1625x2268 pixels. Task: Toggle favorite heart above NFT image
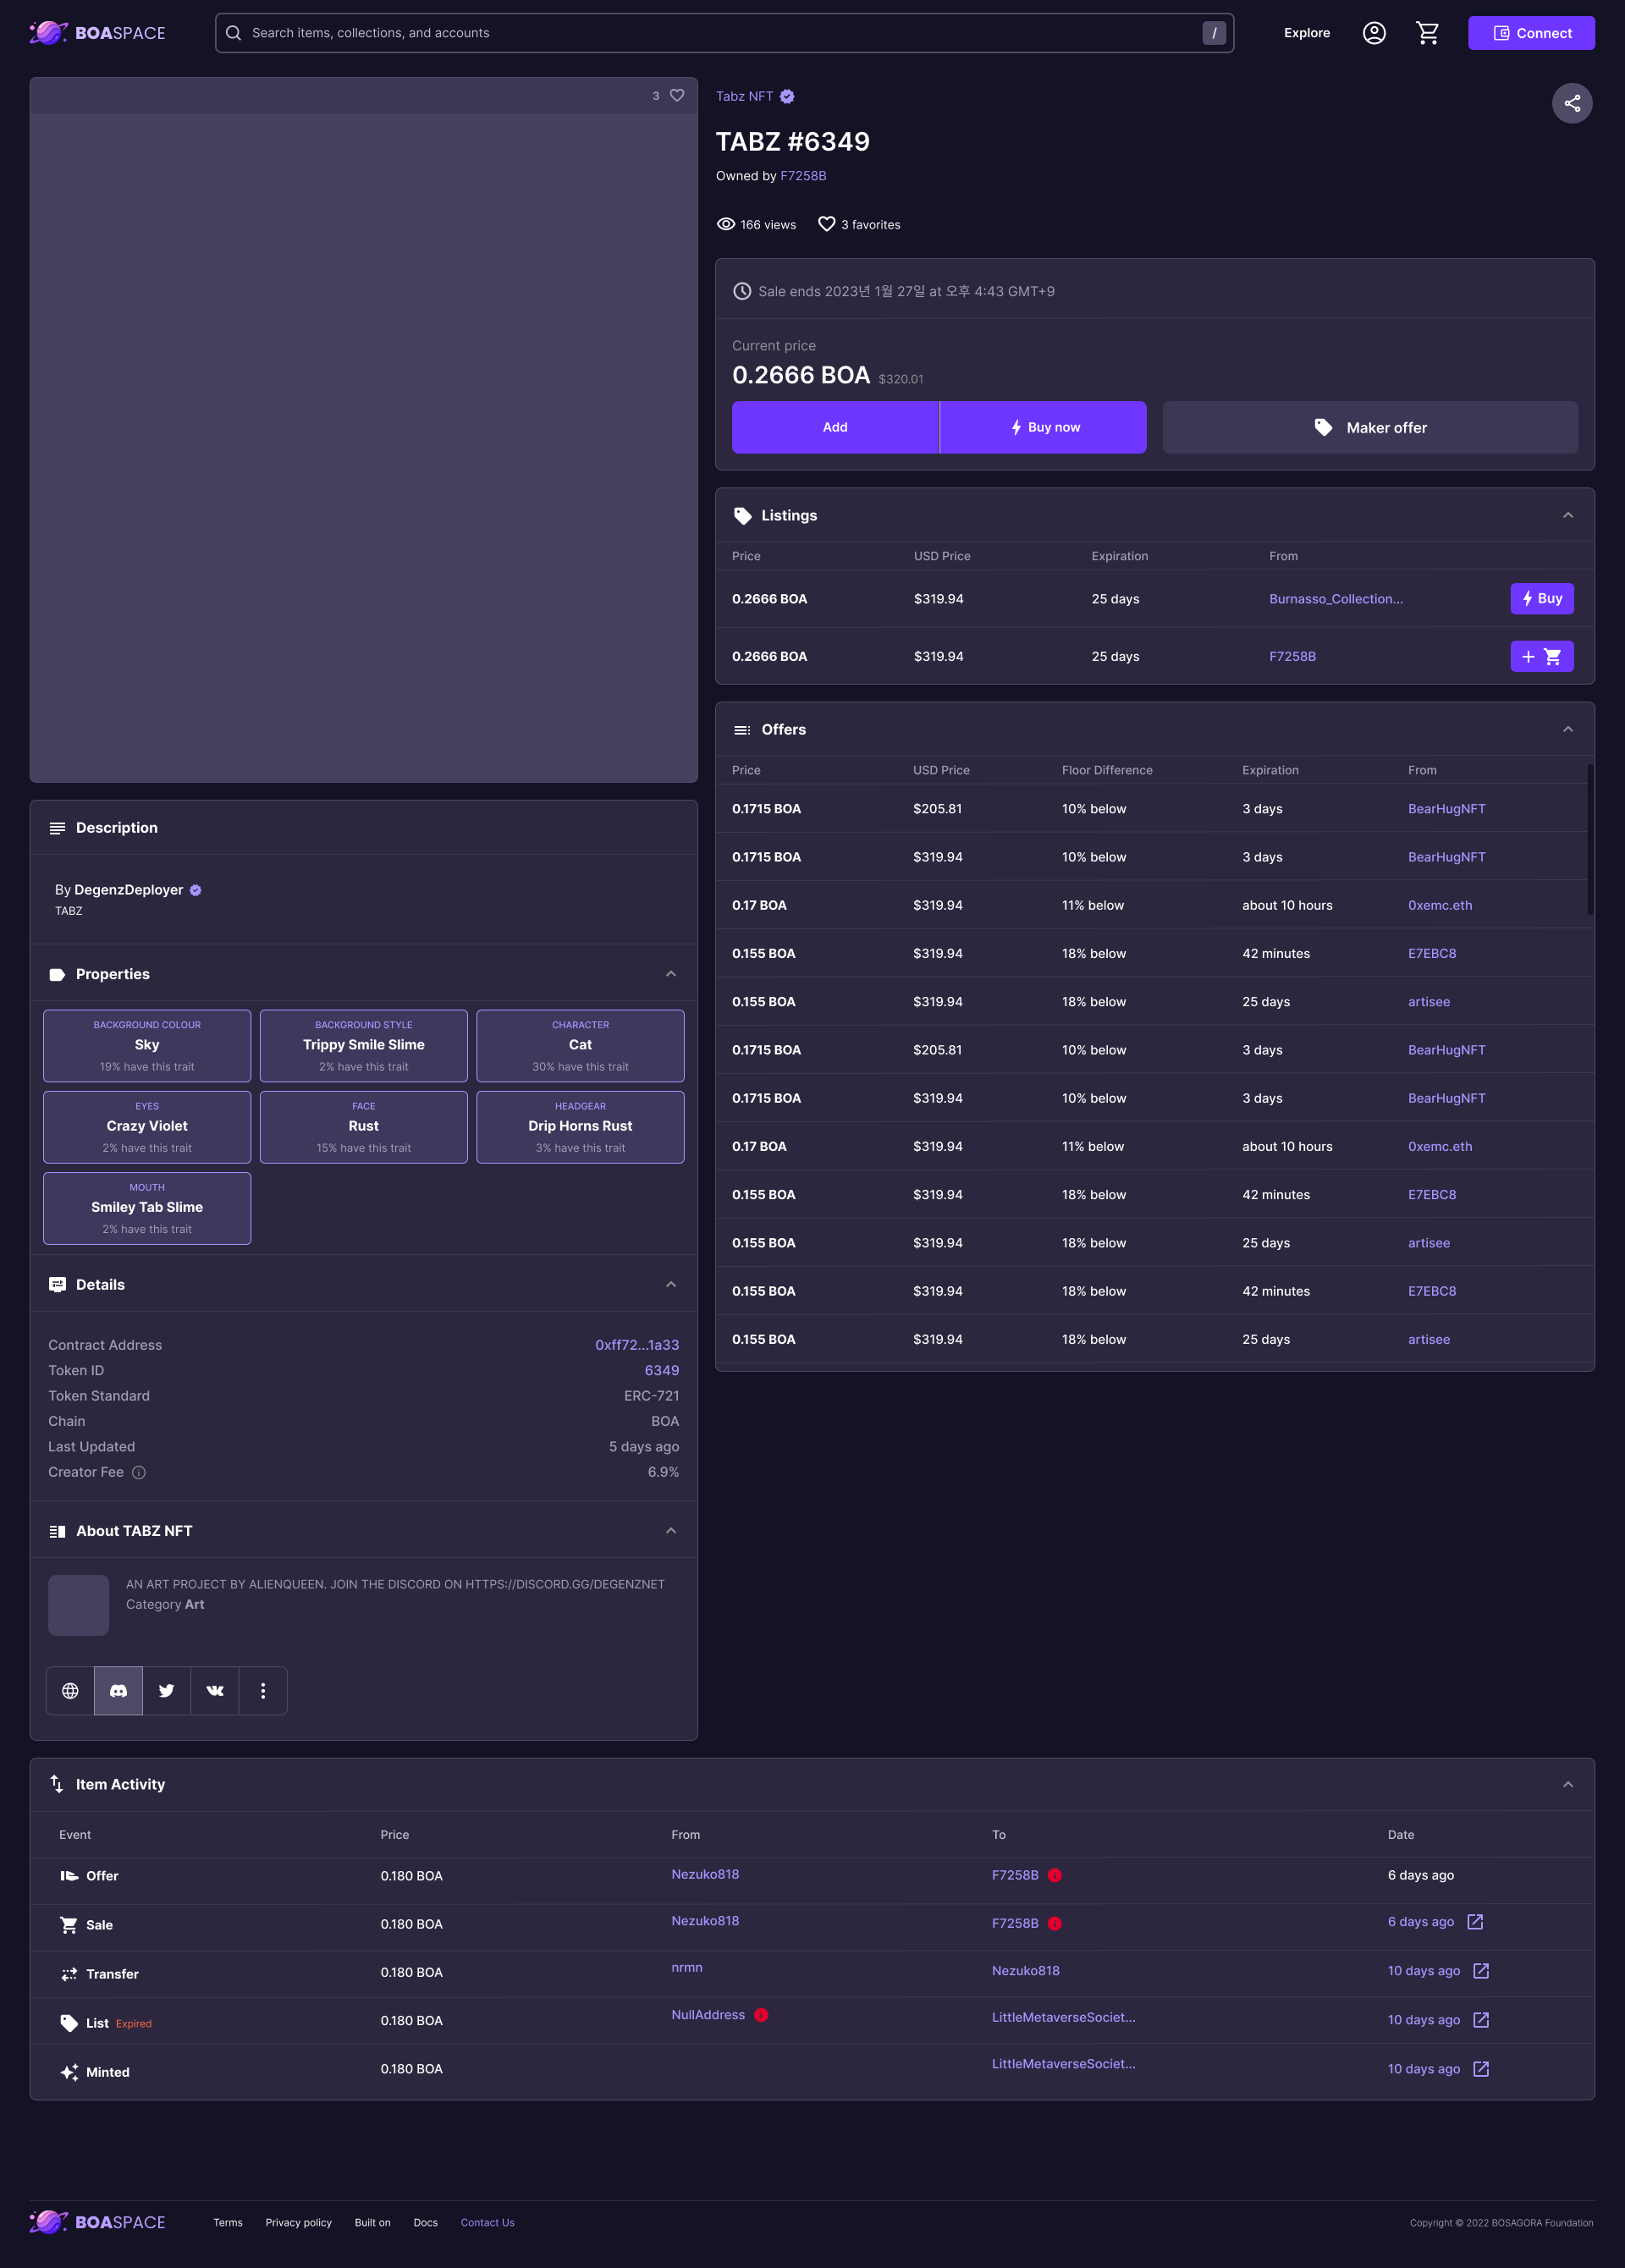click(x=677, y=95)
